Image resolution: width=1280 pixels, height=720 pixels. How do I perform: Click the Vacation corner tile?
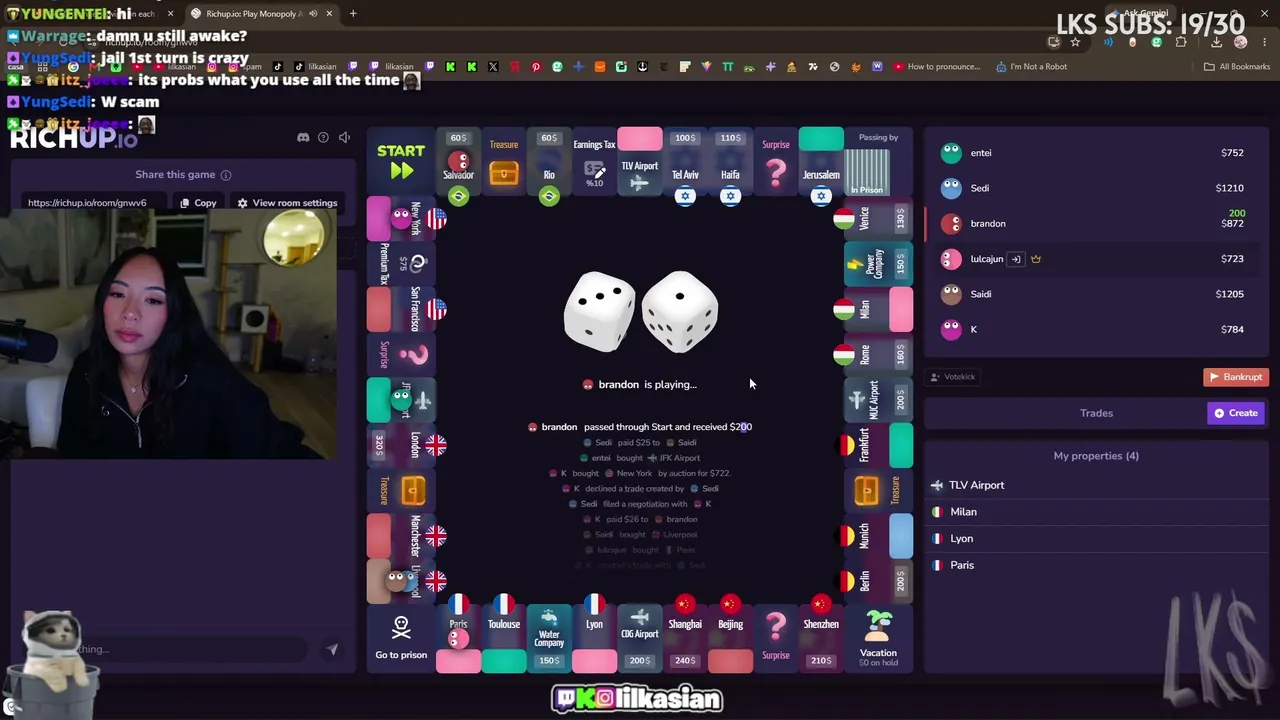879,639
